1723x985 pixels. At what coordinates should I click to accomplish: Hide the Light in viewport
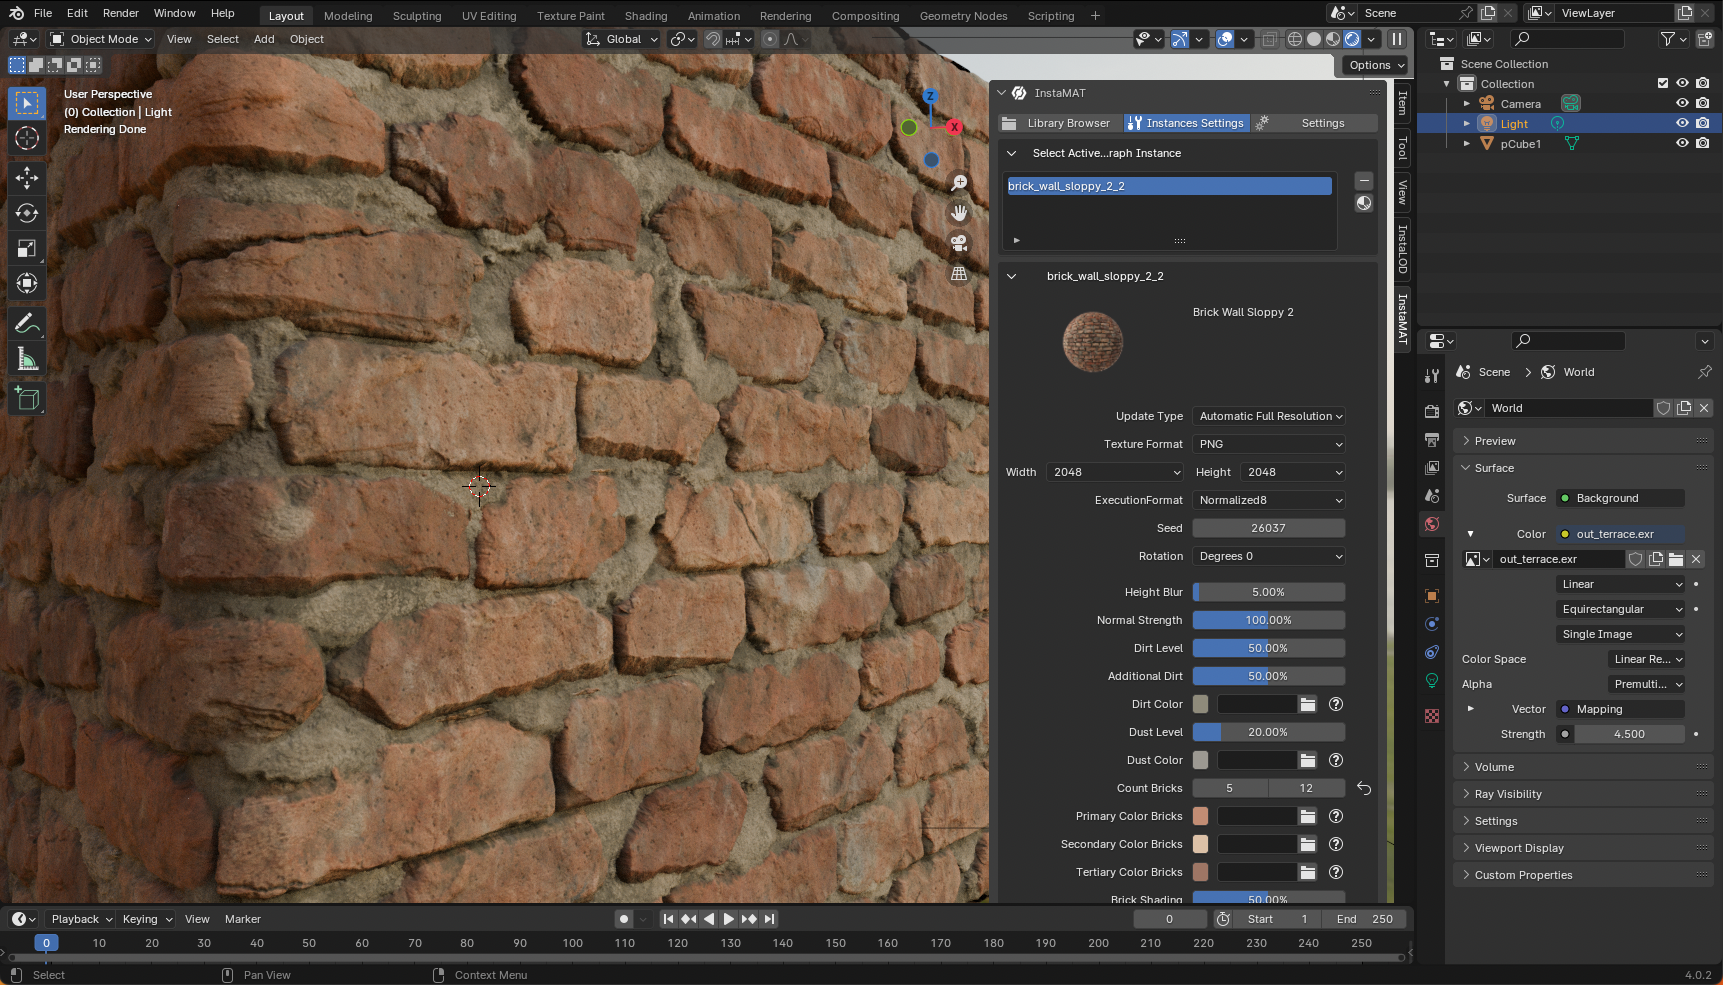click(x=1682, y=123)
